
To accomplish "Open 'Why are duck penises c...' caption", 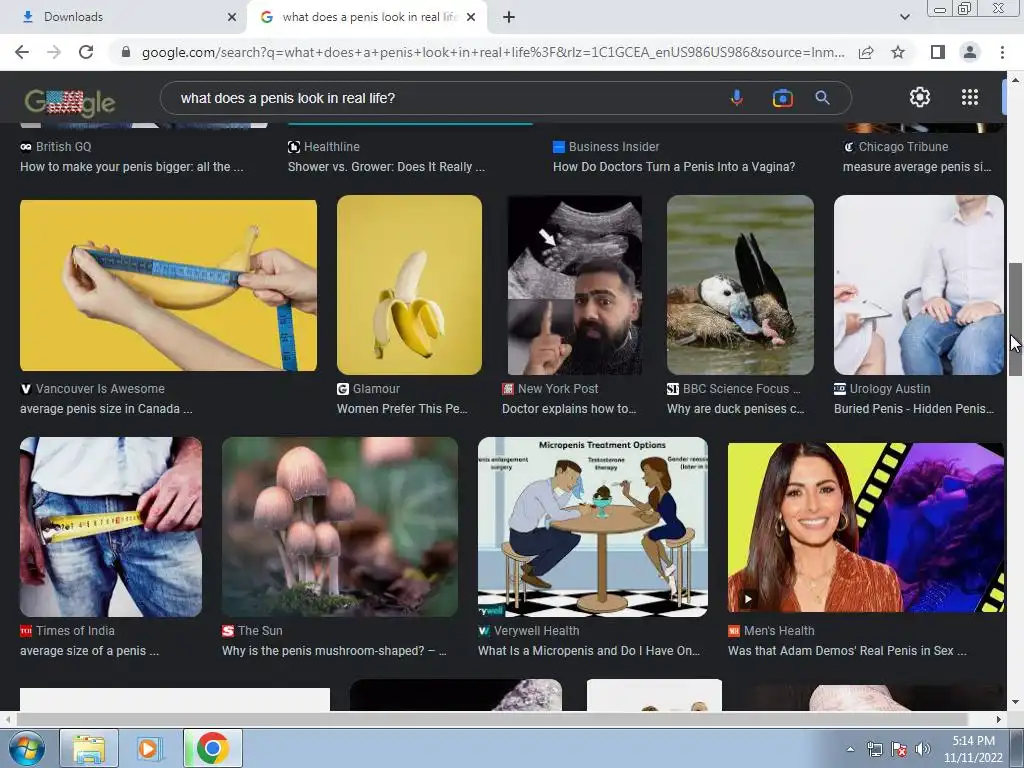I will coord(735,409).
